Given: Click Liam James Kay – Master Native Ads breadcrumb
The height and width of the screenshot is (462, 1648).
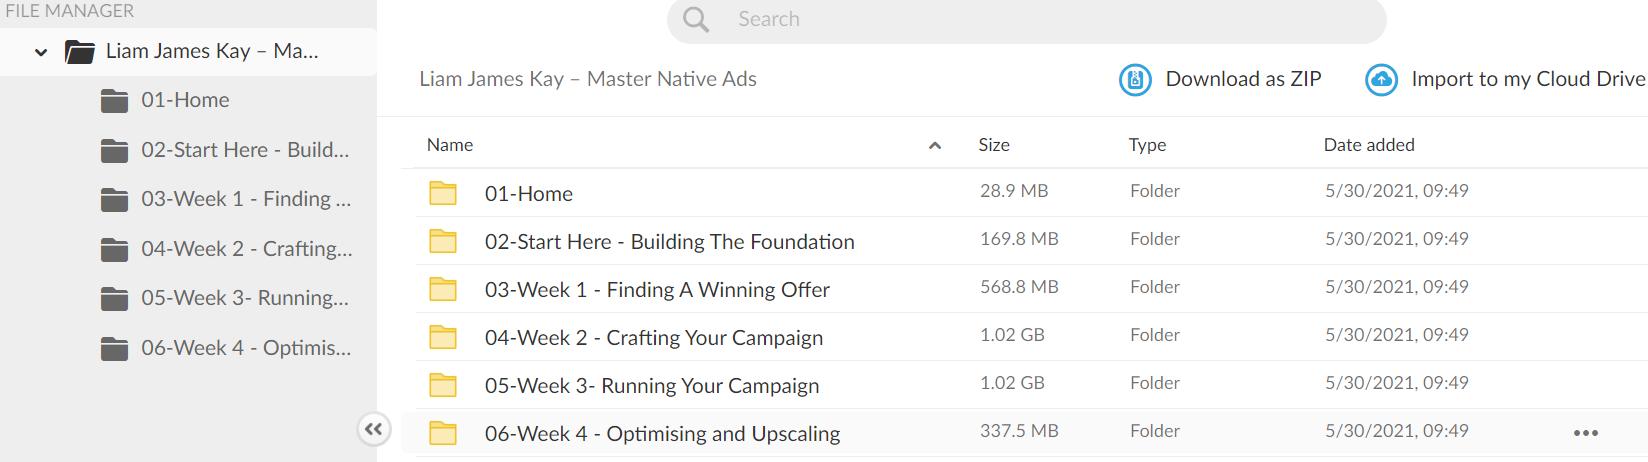Looking at the screenshot, I should click(588, 79).
